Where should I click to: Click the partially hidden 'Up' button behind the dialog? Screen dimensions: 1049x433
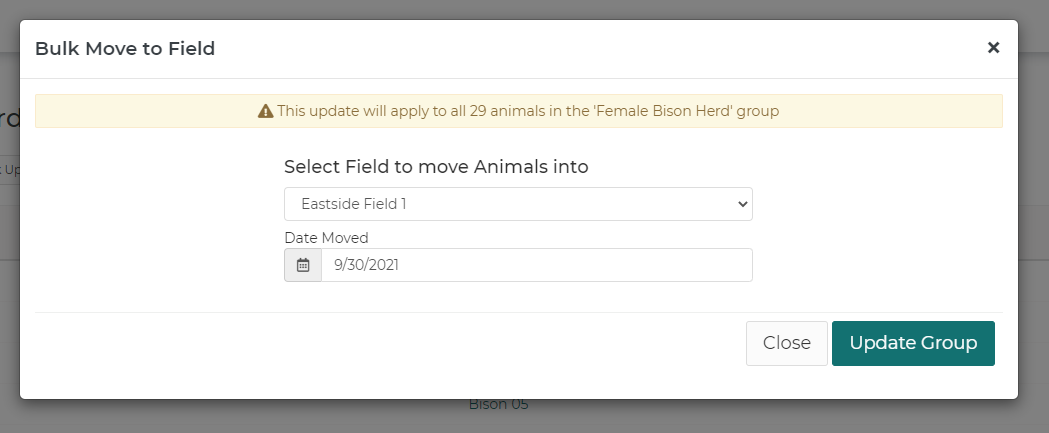(10, 169)
